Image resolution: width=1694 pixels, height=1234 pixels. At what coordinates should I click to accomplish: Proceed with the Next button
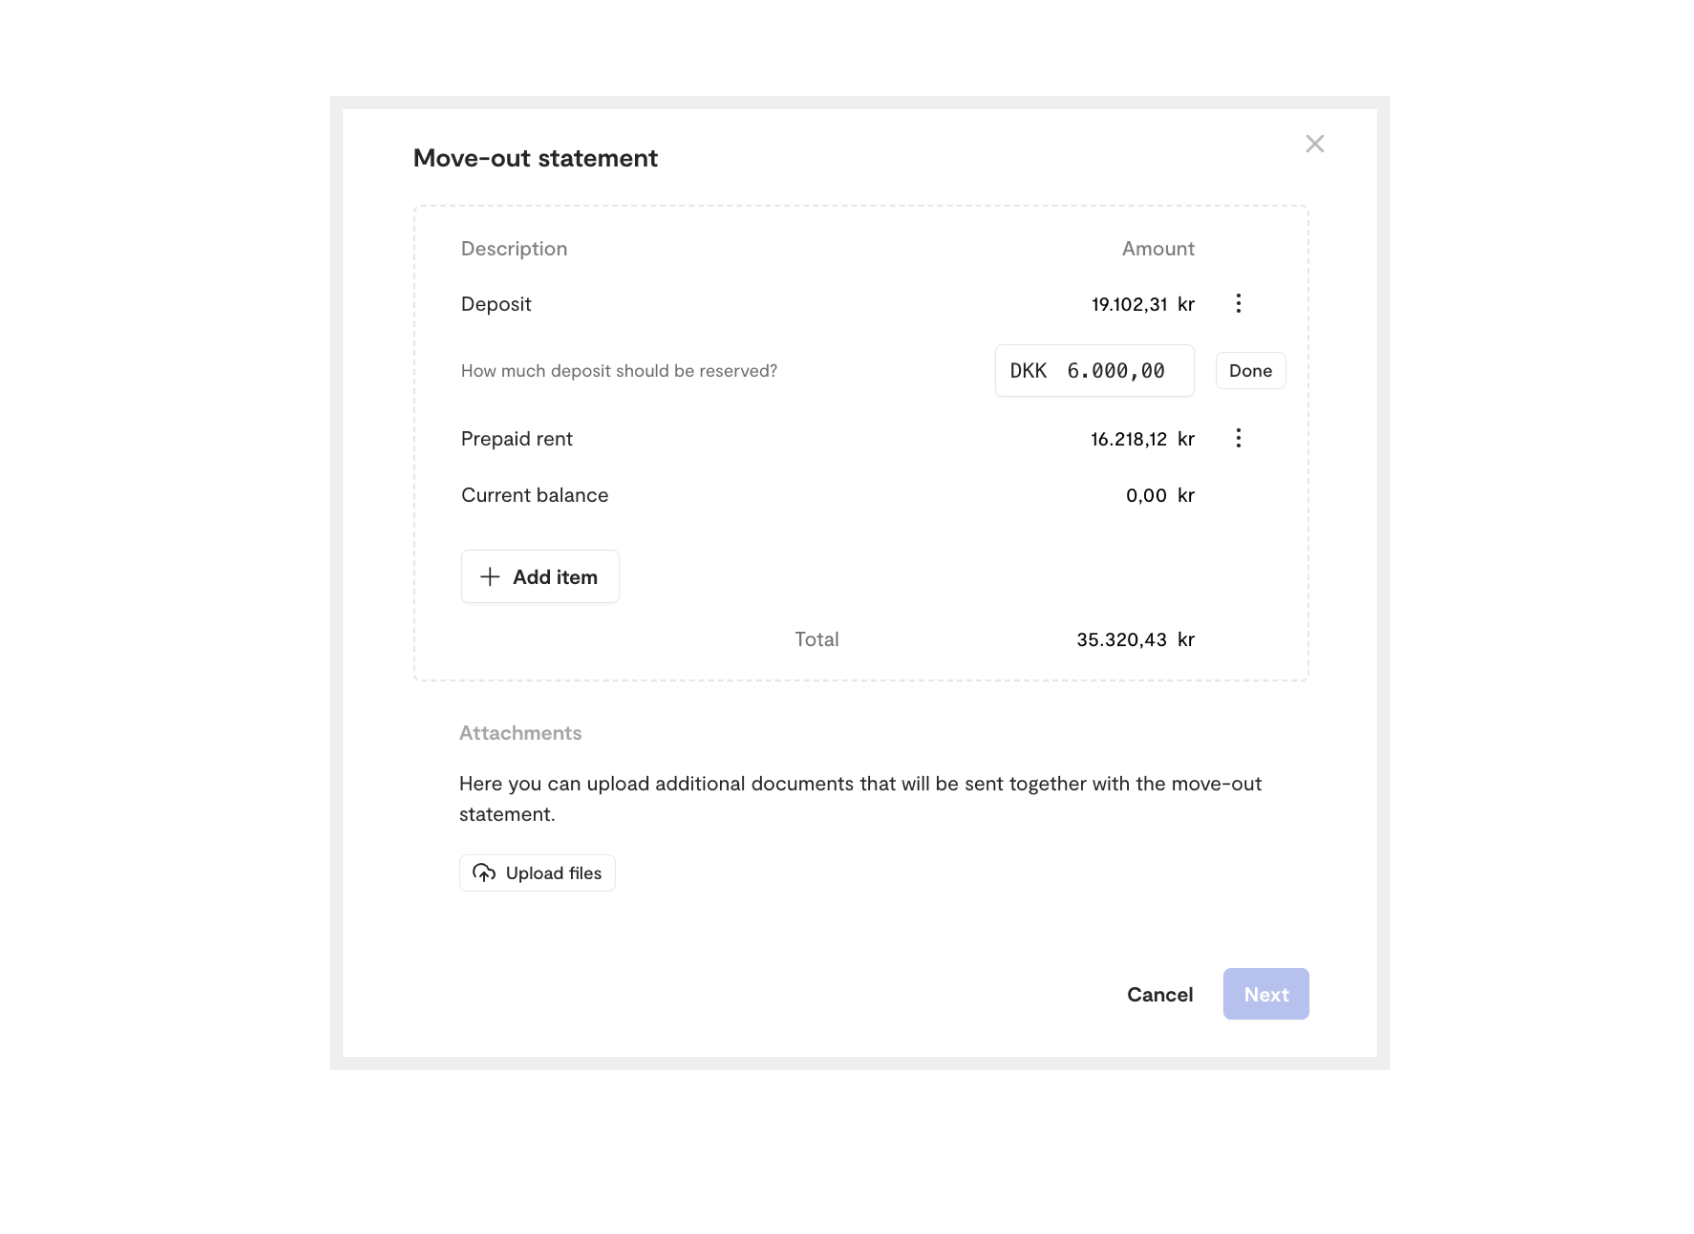1265,994
